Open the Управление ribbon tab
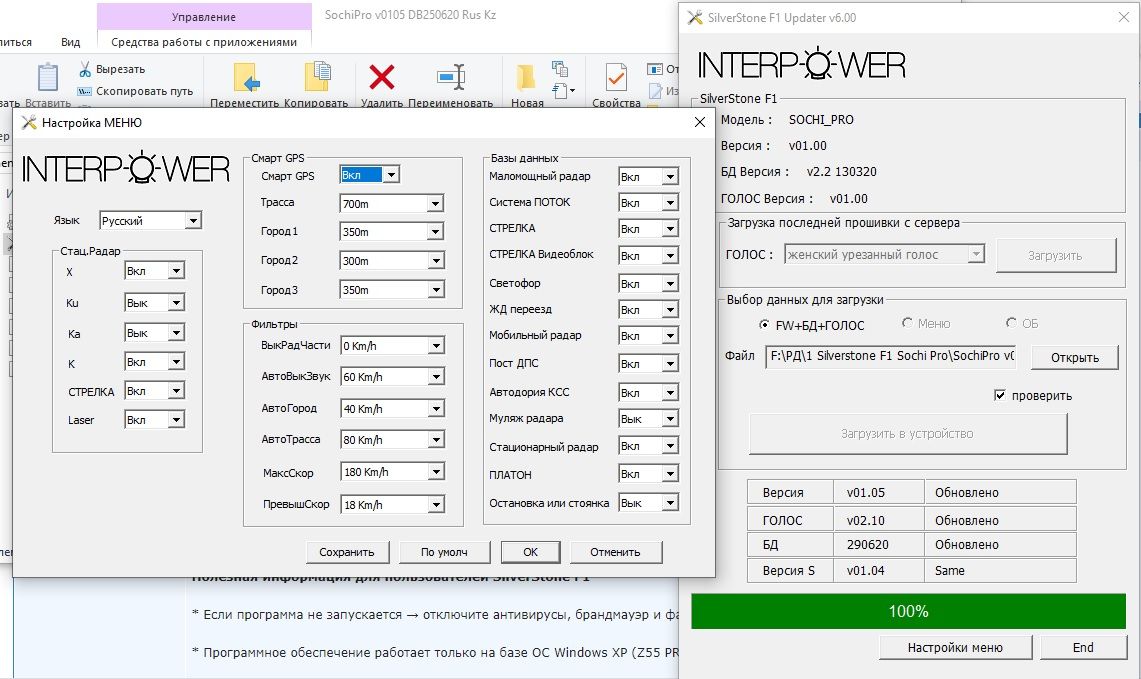 (204, 16)
